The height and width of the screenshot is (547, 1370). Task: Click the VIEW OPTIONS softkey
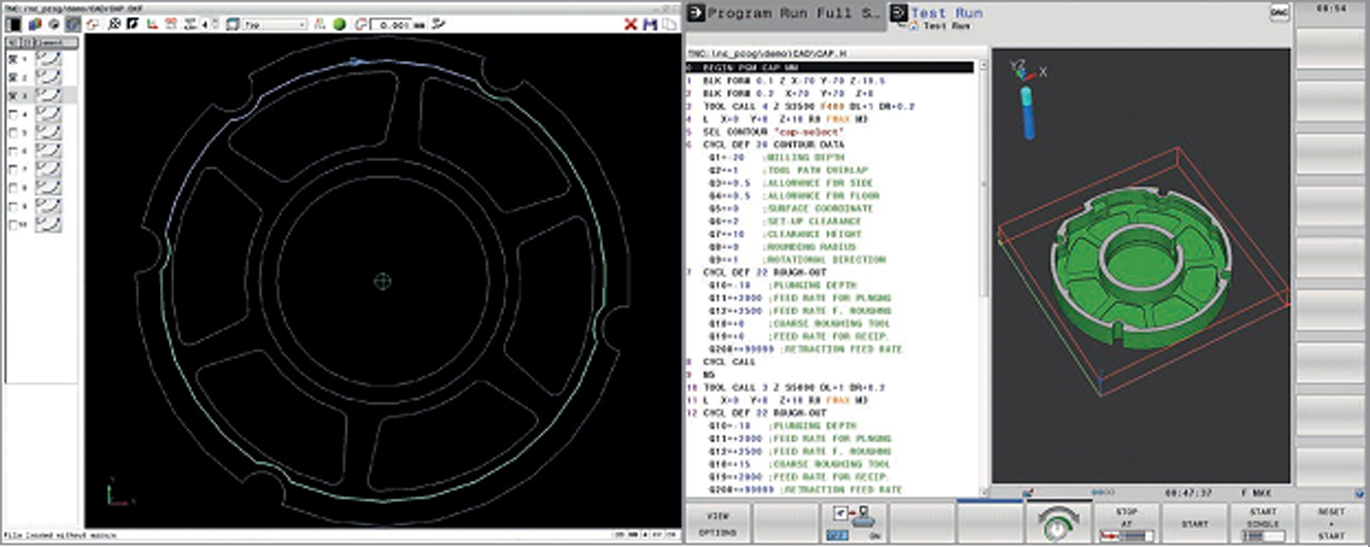(717, 521)
